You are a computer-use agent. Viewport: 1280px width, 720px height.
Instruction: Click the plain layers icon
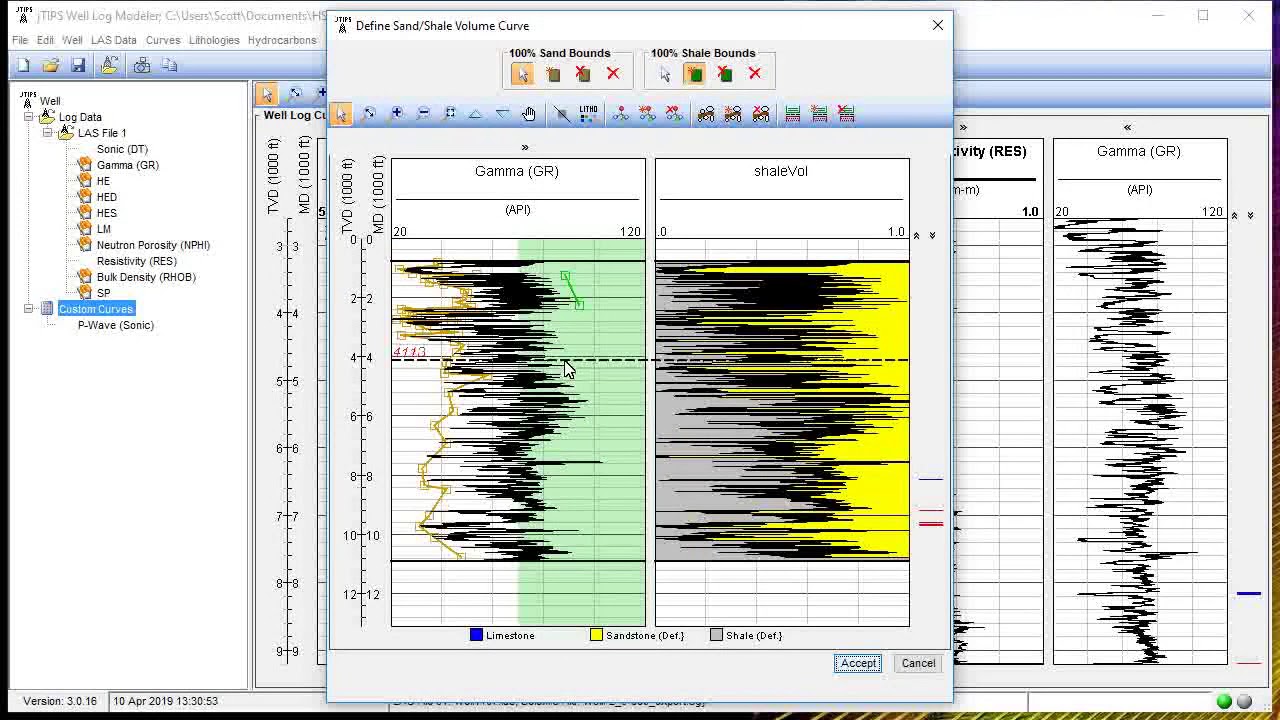tap(793, 114)
